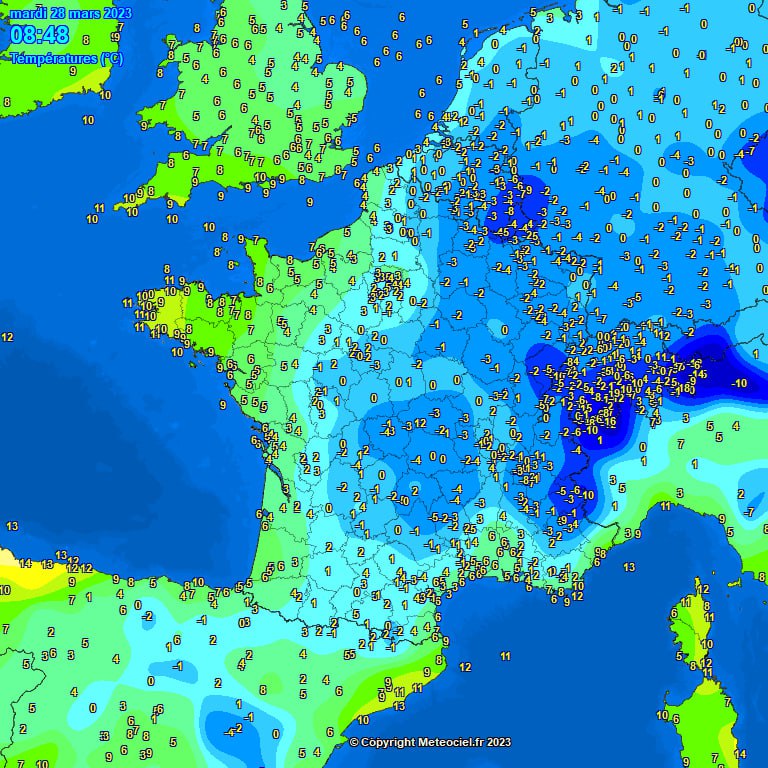Click the 12 in sea east of Spanish coast
Viewport: 768px width, 768px height.
[x=465, y=666]
